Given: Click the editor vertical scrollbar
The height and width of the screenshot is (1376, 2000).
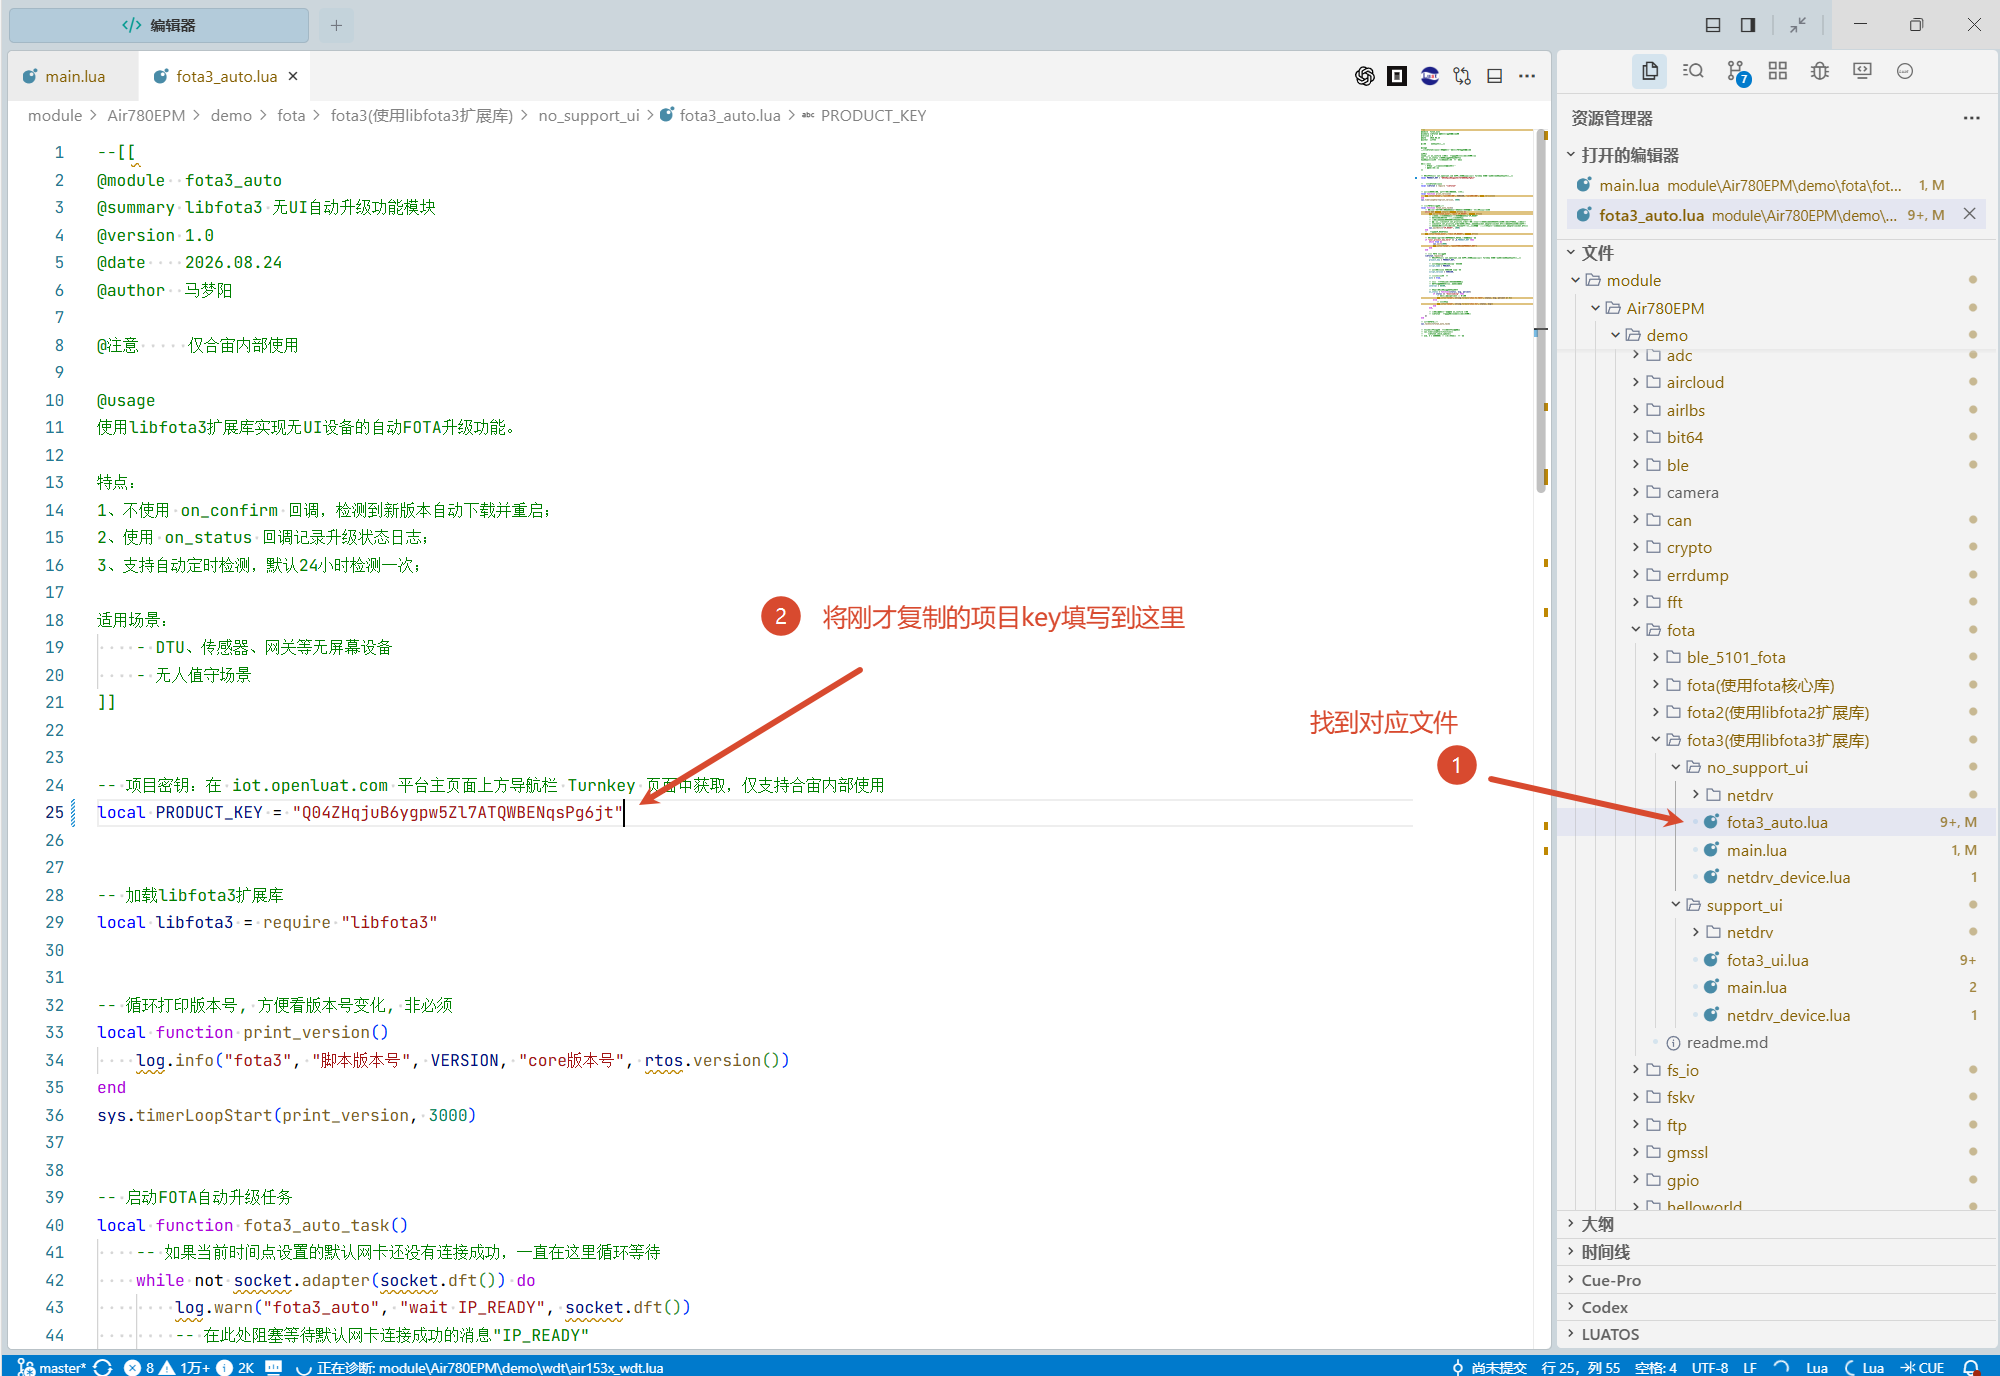Looking at the screenshot, I should pyautogui.click(x=1541, y=310).
